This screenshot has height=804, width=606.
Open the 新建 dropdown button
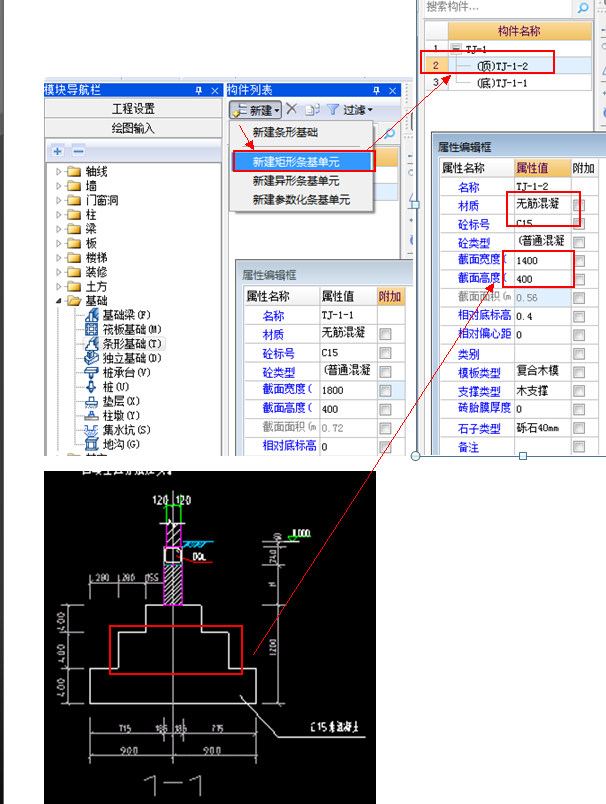click(256, 110)
